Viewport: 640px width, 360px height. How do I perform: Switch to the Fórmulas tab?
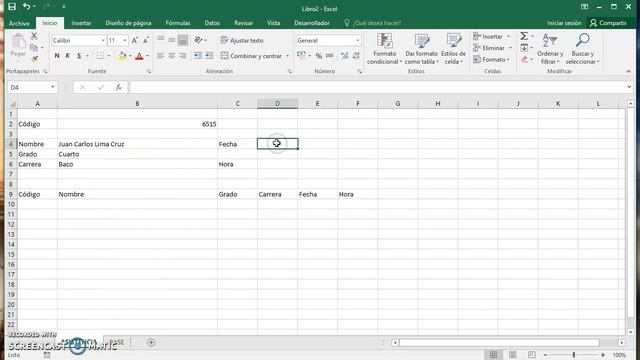tap(178, 23)
